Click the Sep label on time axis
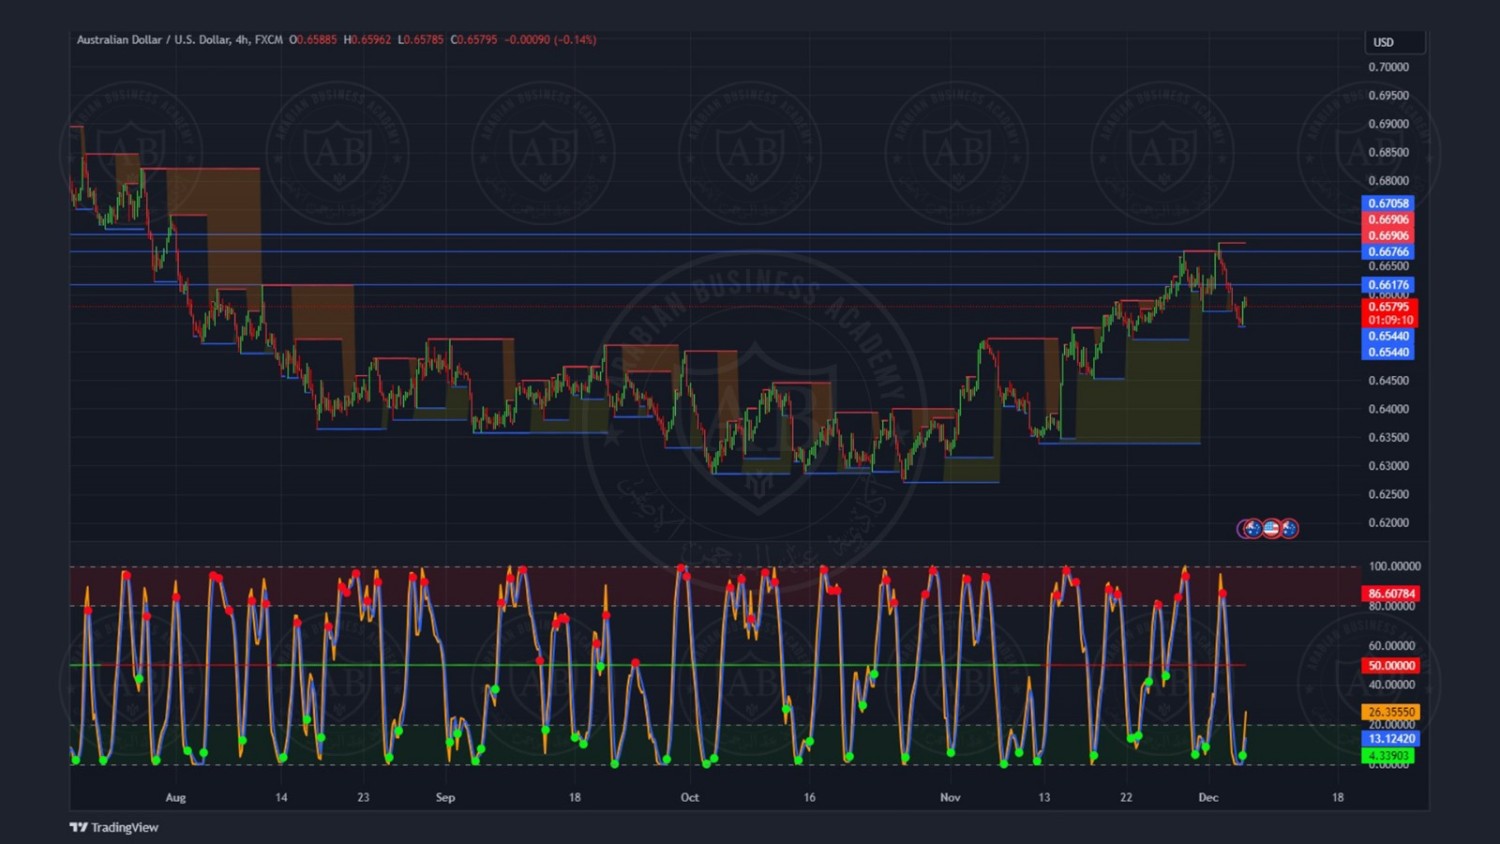Viewport: 1500px width, 844px height. (x=446, y=798)
